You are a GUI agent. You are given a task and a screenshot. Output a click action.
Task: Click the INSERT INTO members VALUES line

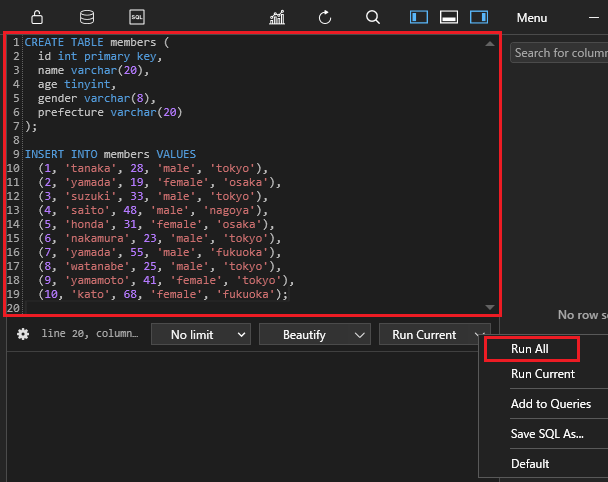pyautogui.click(x=110, y=154)
